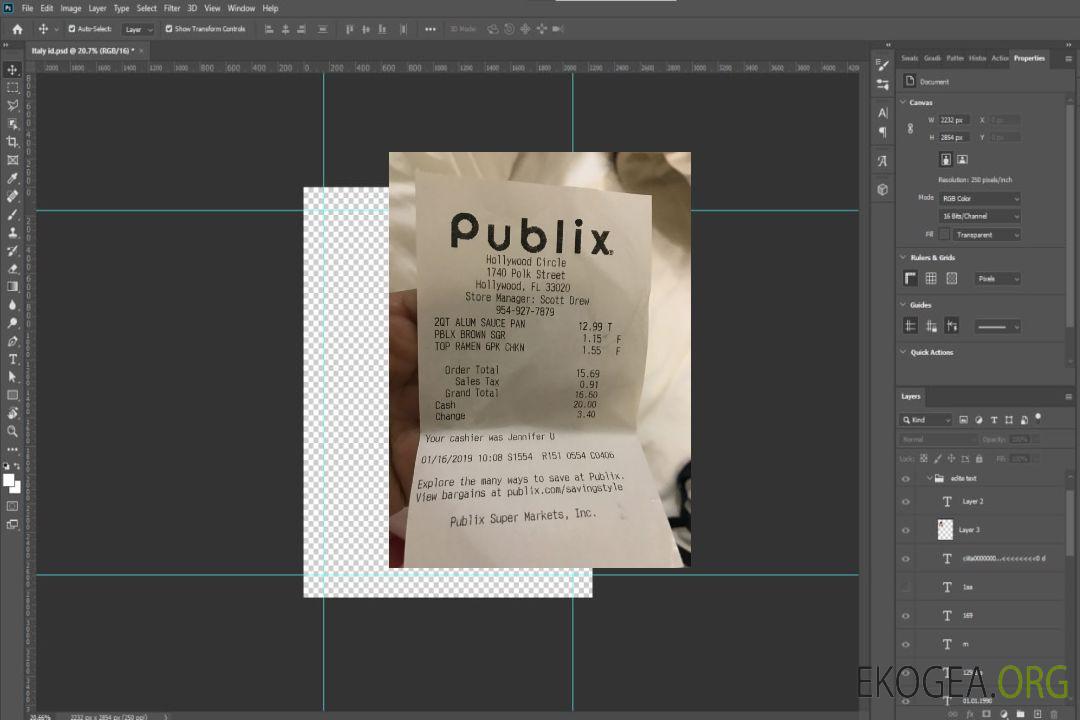Viewport: 1080px width, 720px height.
Task: Toggle the layer filtering switch
Action: pos(1038,418)
